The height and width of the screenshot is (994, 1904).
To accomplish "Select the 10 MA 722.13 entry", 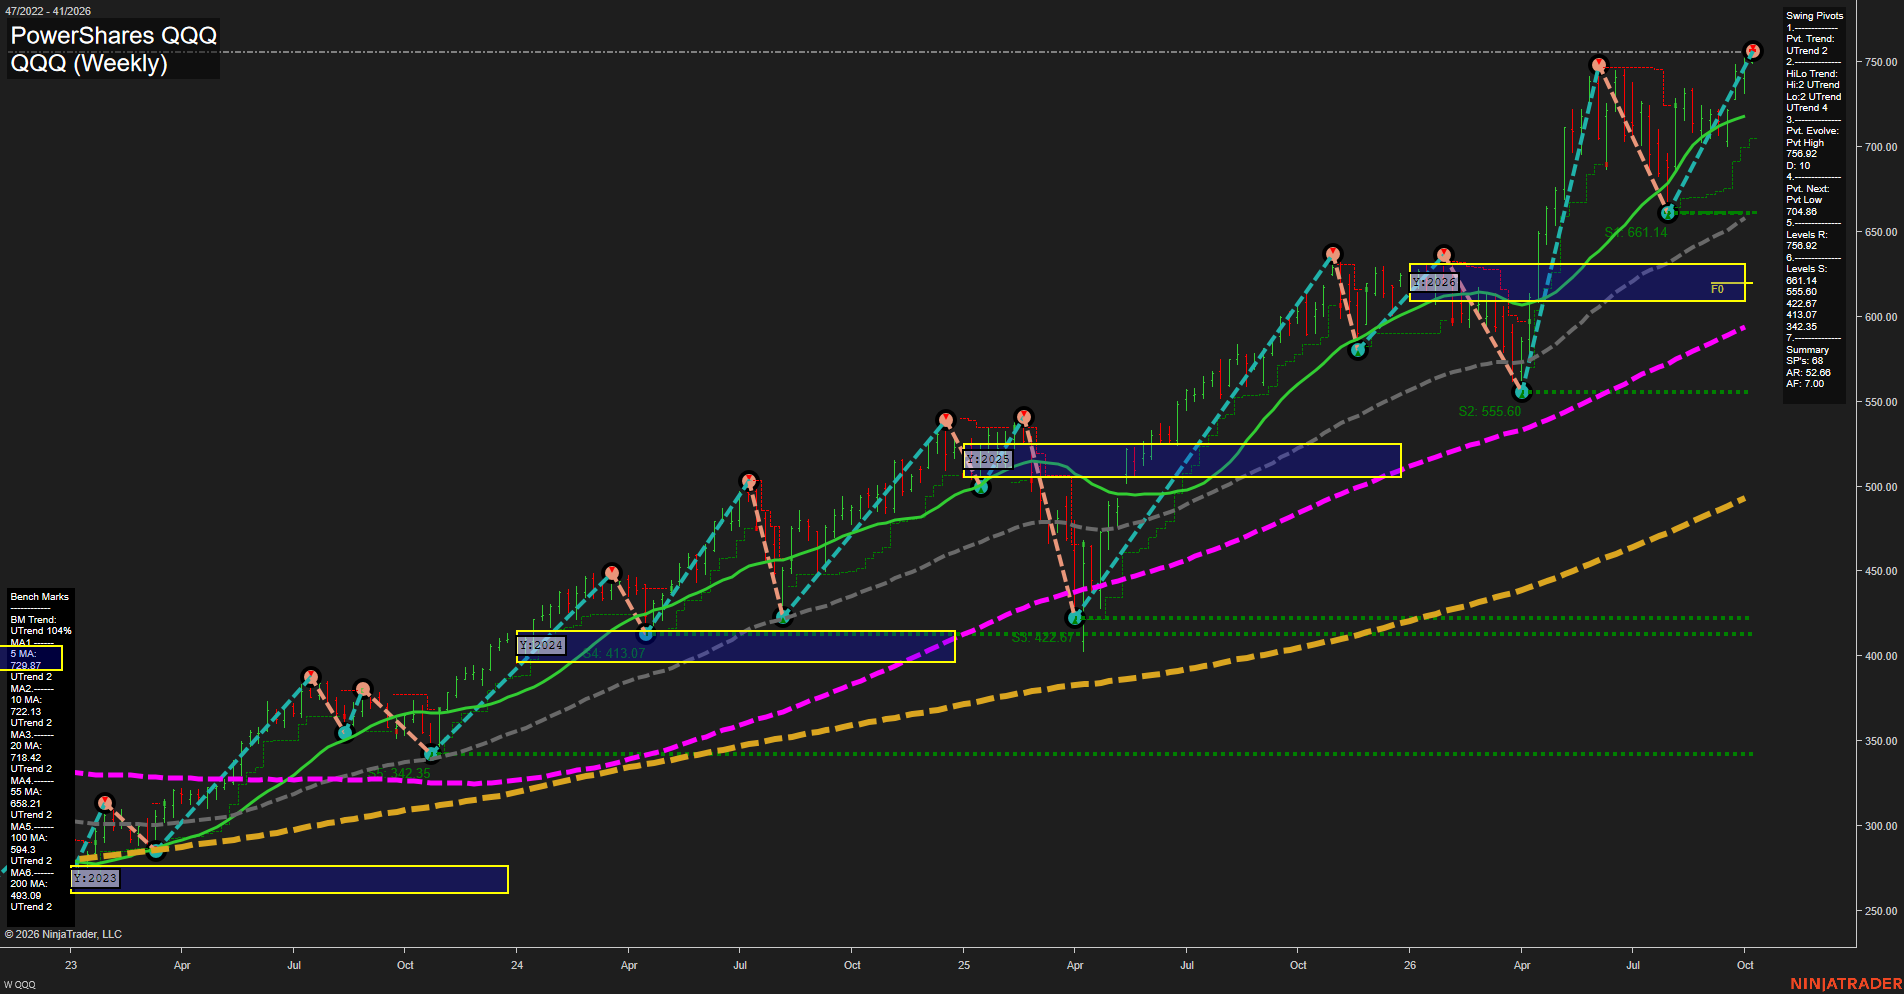I will coord(27,706).
